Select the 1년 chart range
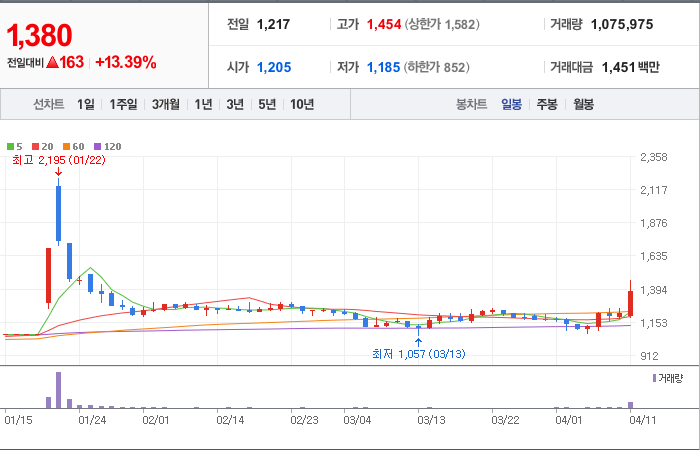The height and width of the screenshot is (450, 700). click(x=203, y=104)
